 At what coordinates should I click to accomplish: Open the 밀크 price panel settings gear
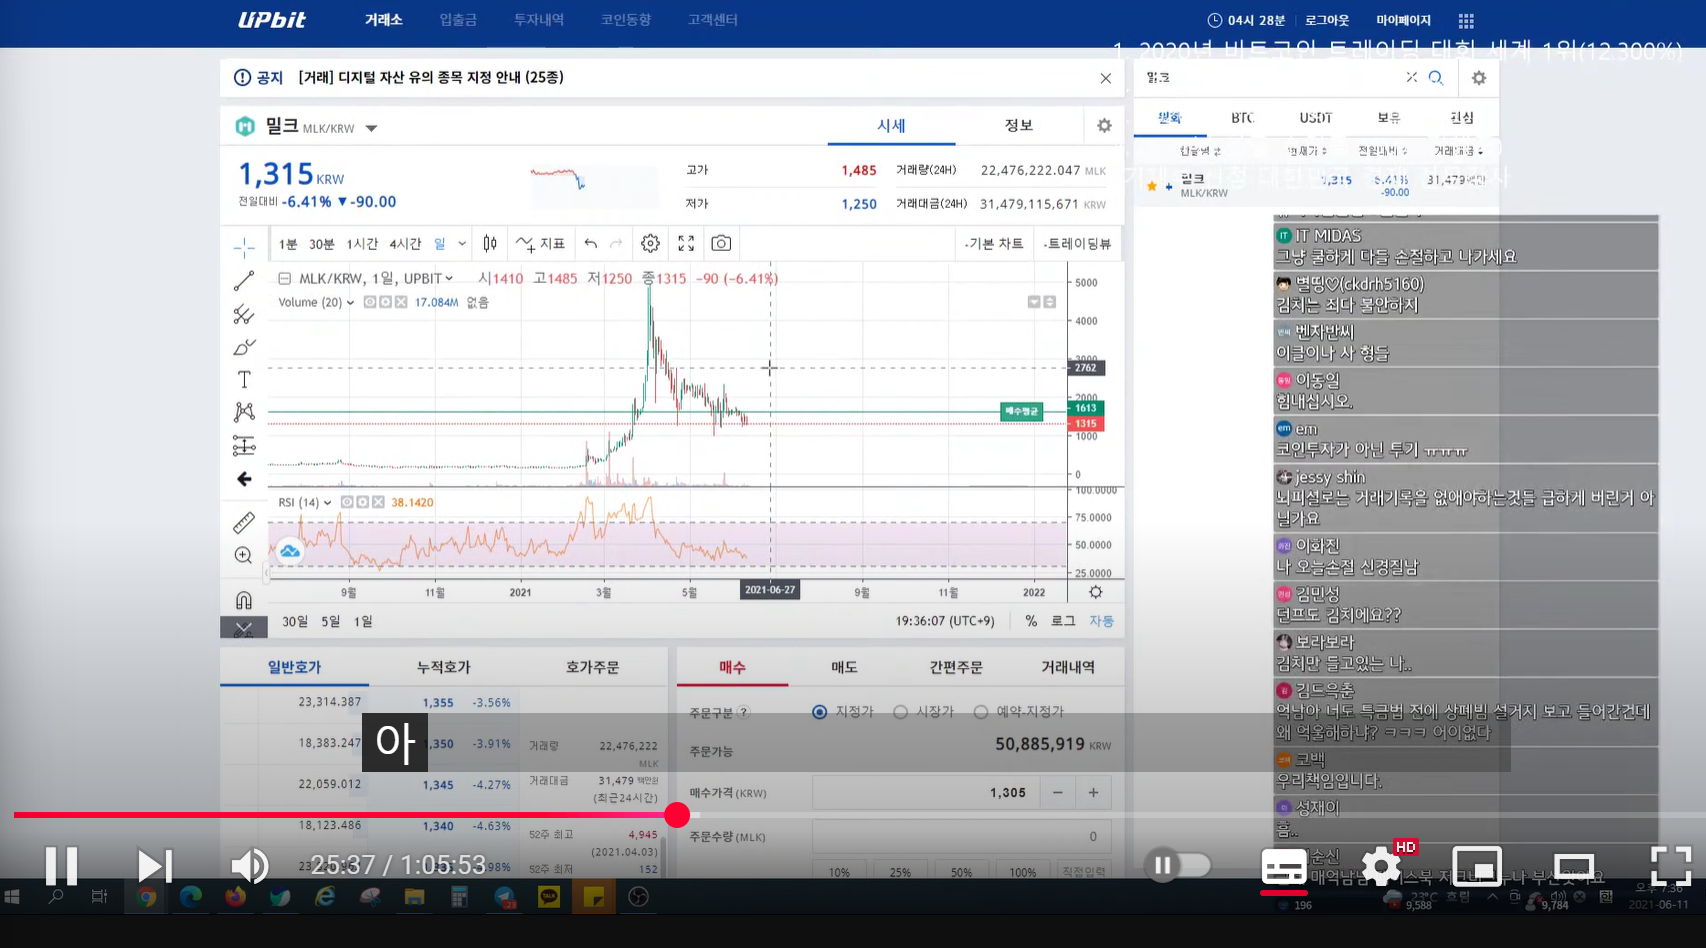[x=1104, y=126]
